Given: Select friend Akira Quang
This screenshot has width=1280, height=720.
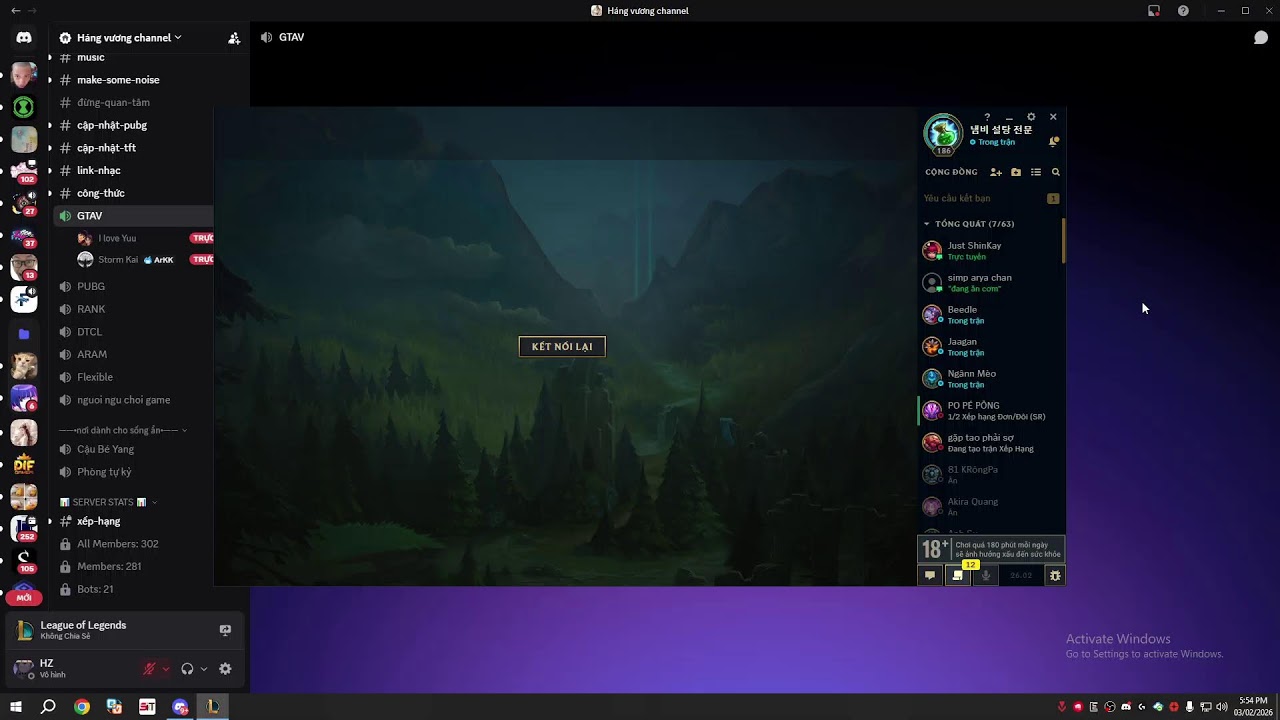Looking at the screenshot, I should pos(990,507).
